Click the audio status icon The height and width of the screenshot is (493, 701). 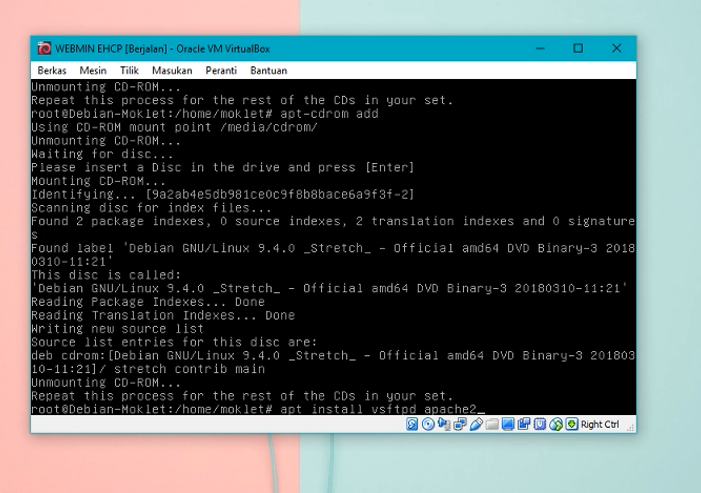[x=444, y=424]
